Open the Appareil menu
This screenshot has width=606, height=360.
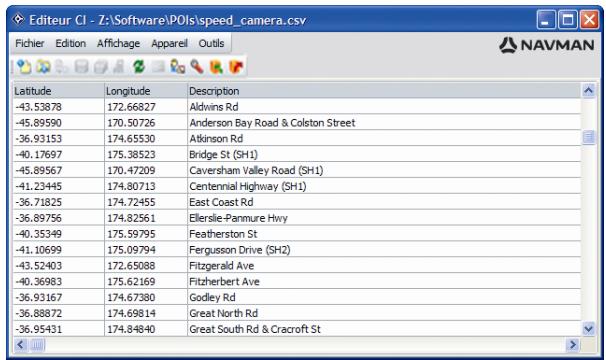point(169,43)
